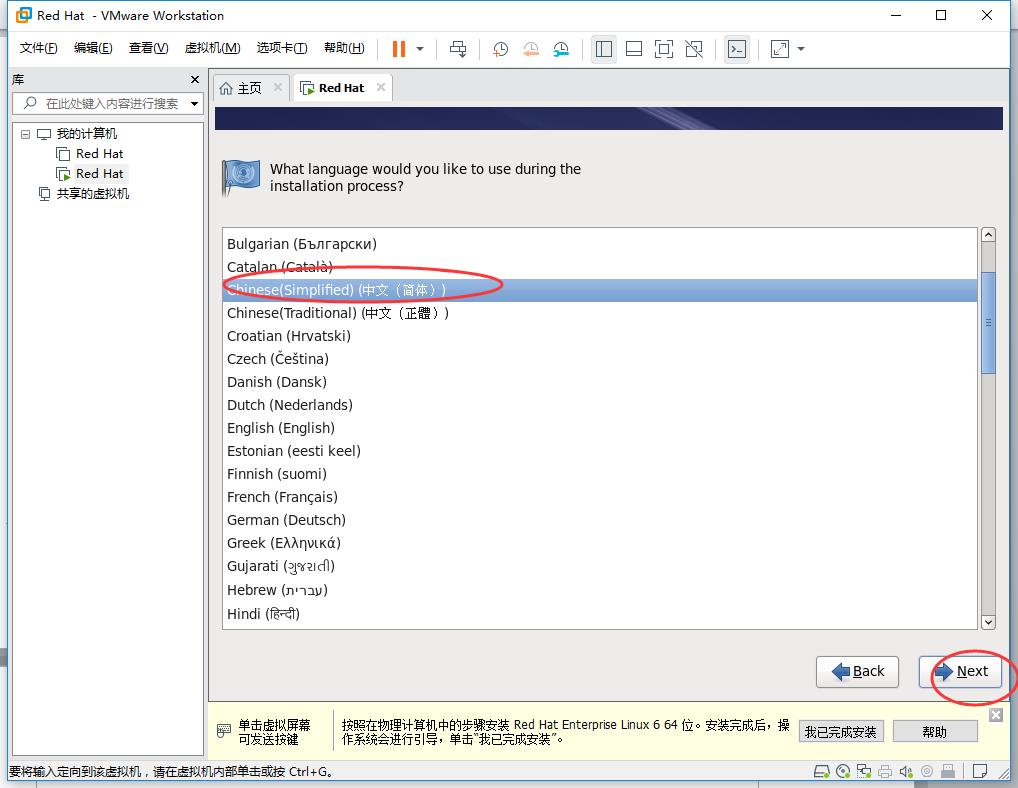
Task: Select Finnish (suomi) language
Action: [599, 474]
